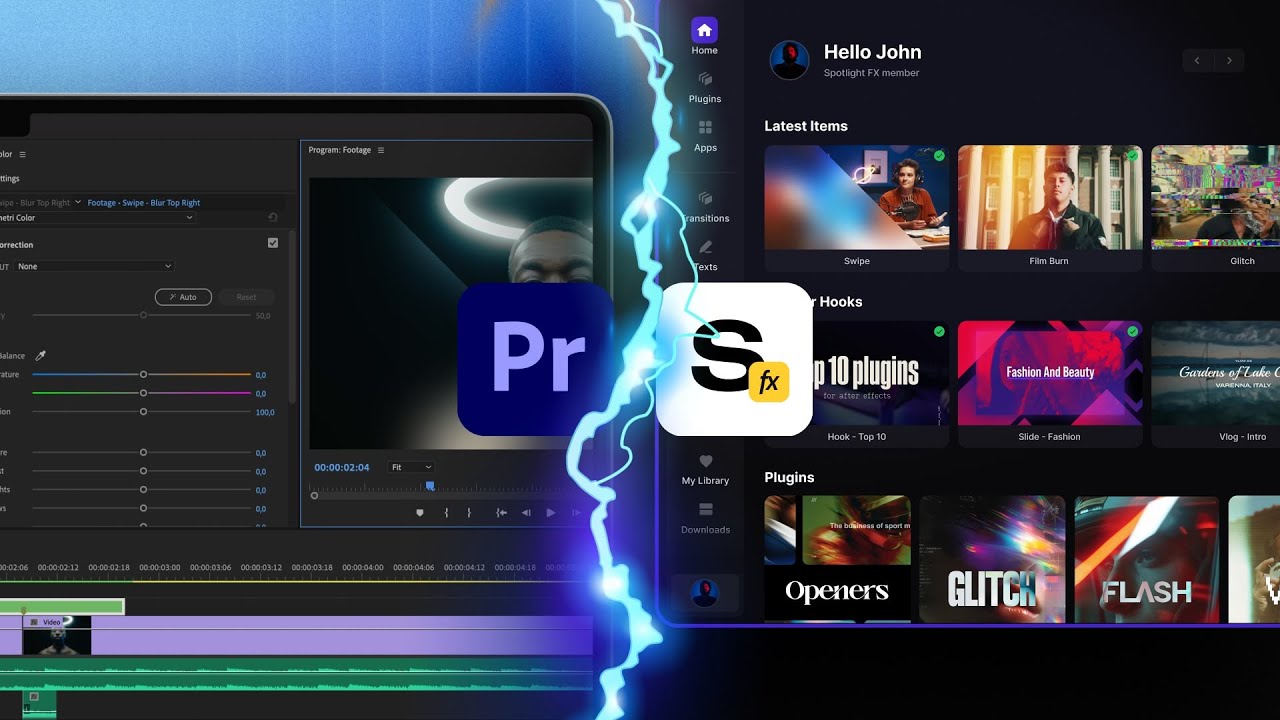Screen dimensions: 1280x720
Task: Click Mark Out button in Program monitor
Action: [x=469, y=513]
